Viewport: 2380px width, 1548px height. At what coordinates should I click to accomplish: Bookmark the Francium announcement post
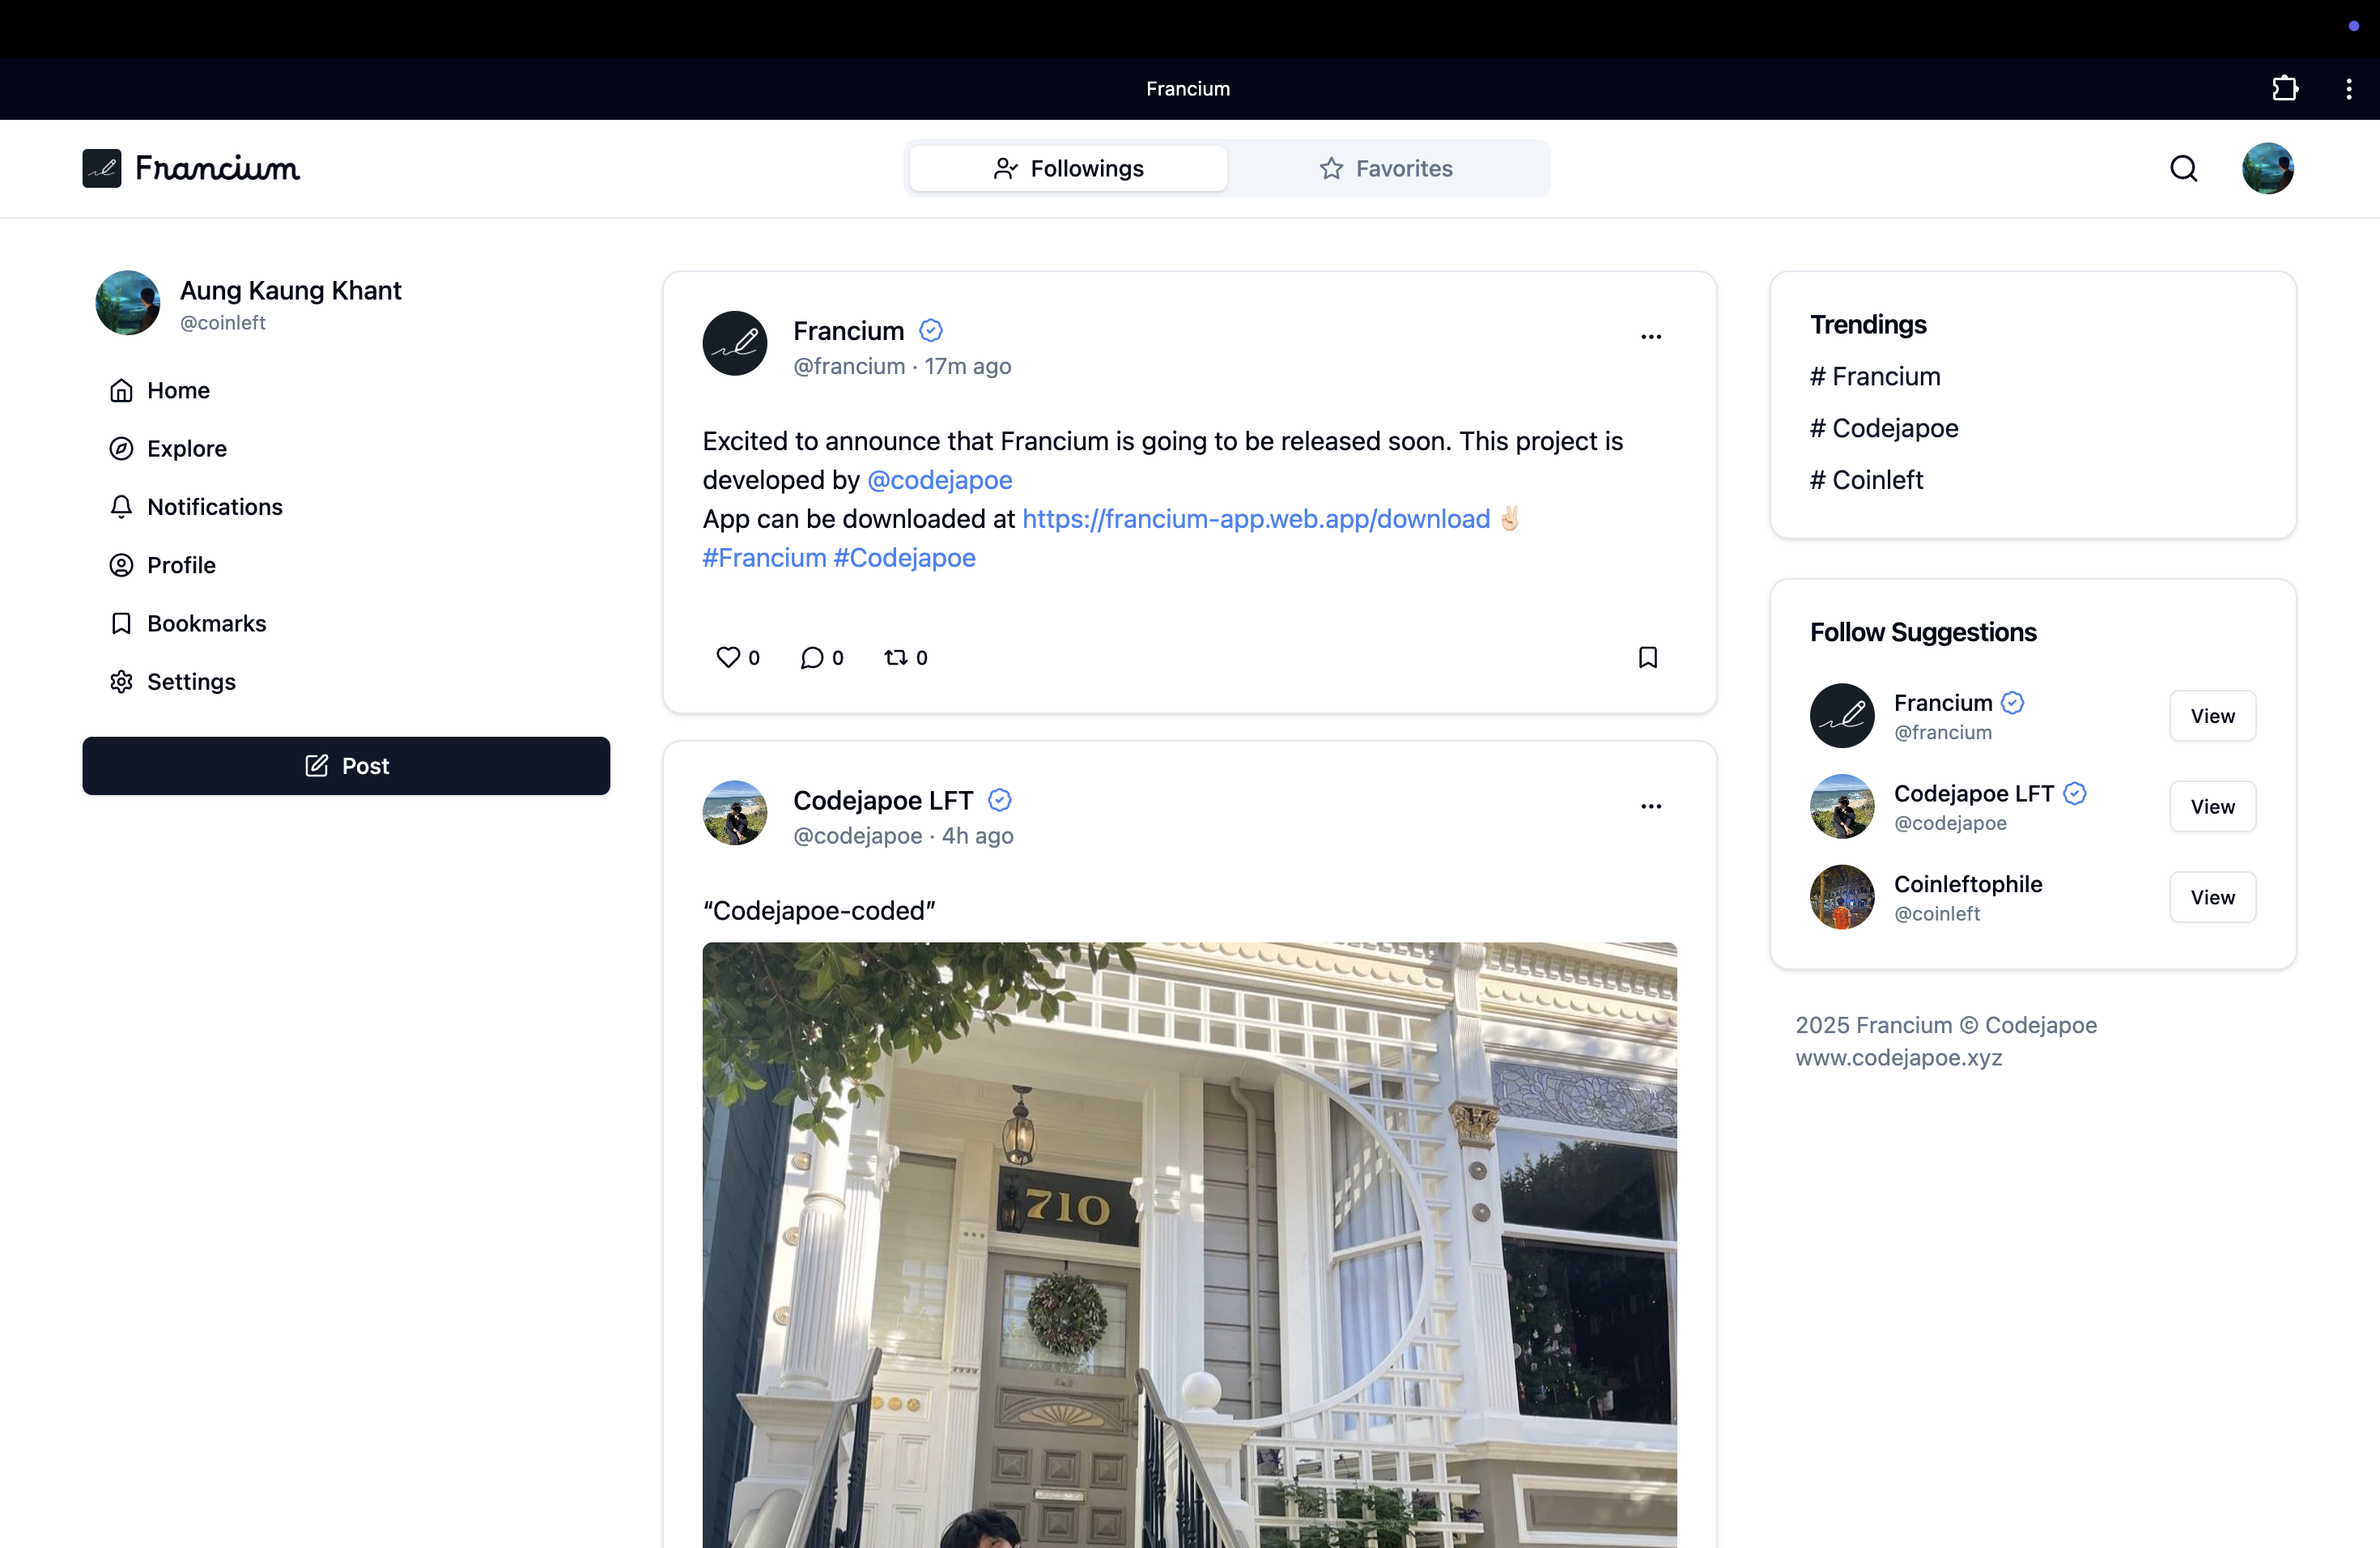(x=1648, y=657)
